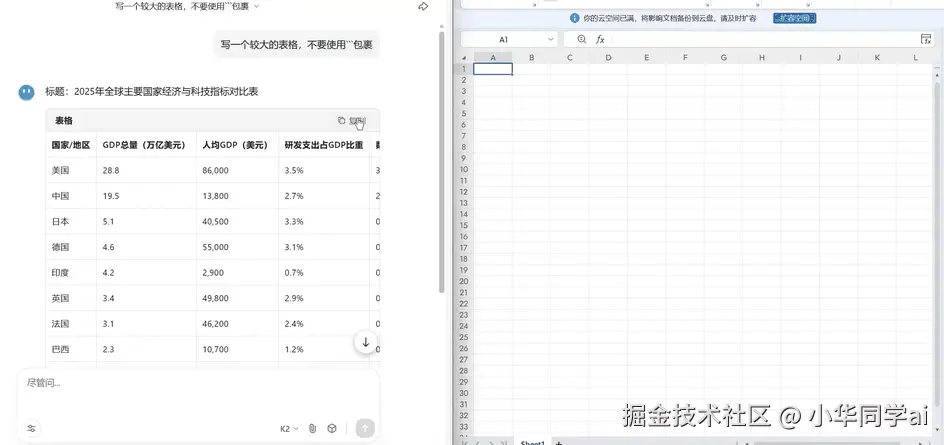Viewport: 944px width, 445px height.
Task: Click the expand cloud space button
Action: (x=795, y=19)
